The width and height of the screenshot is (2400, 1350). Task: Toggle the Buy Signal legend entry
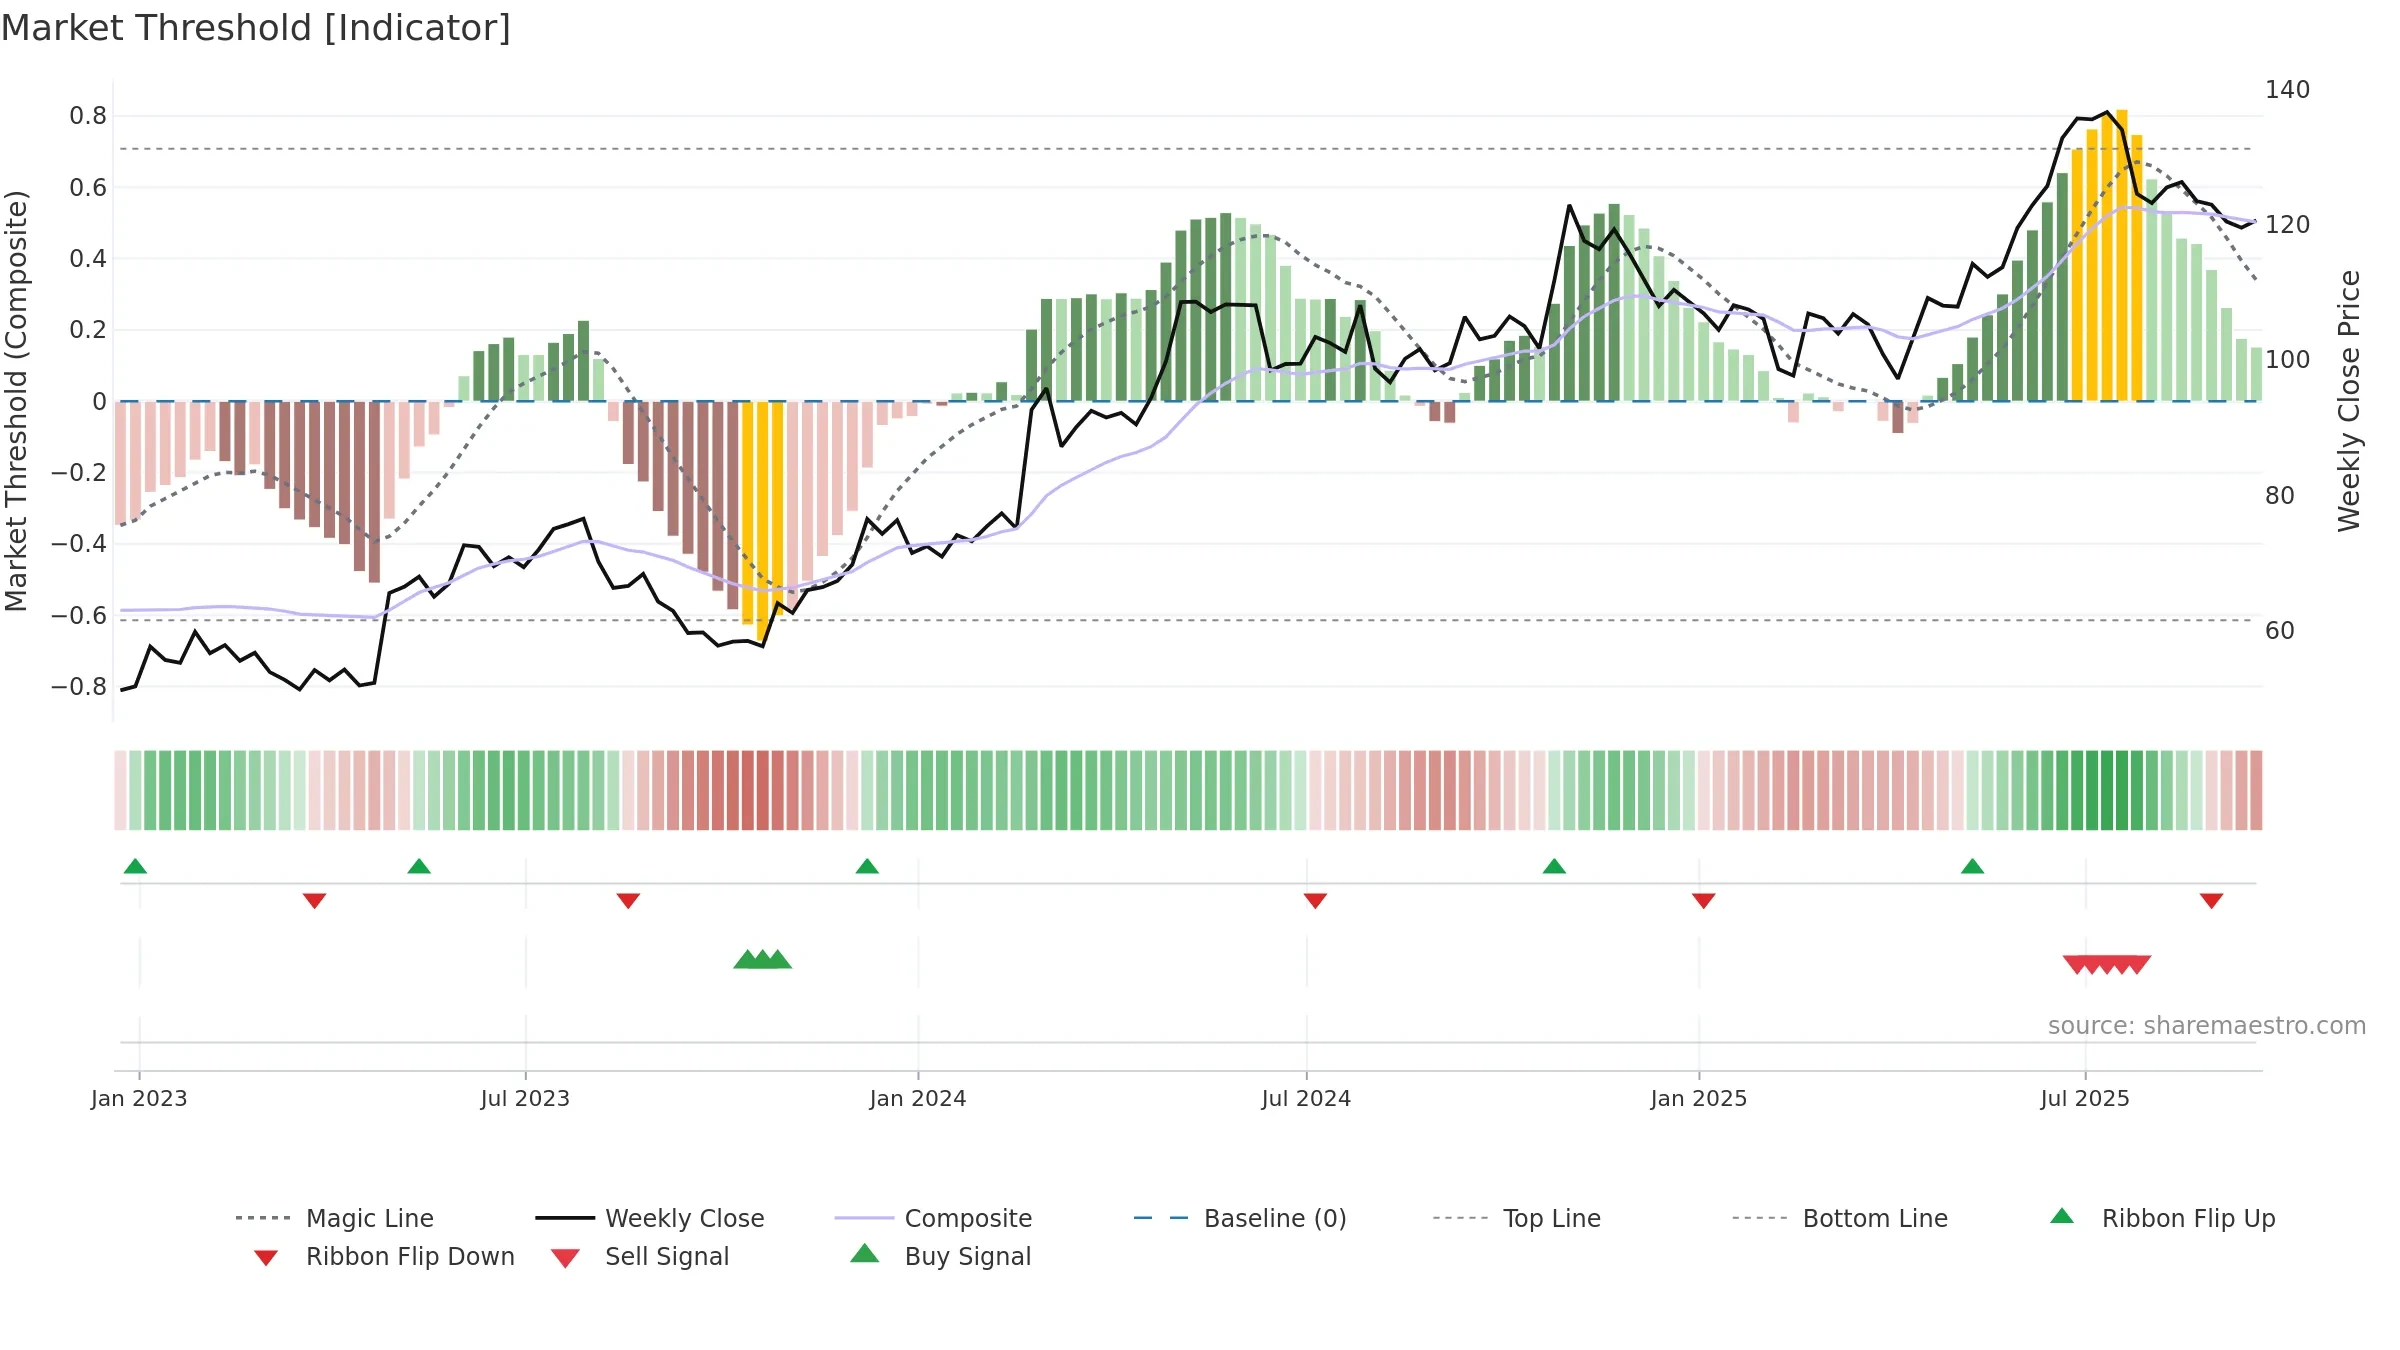click(940, 1256)
